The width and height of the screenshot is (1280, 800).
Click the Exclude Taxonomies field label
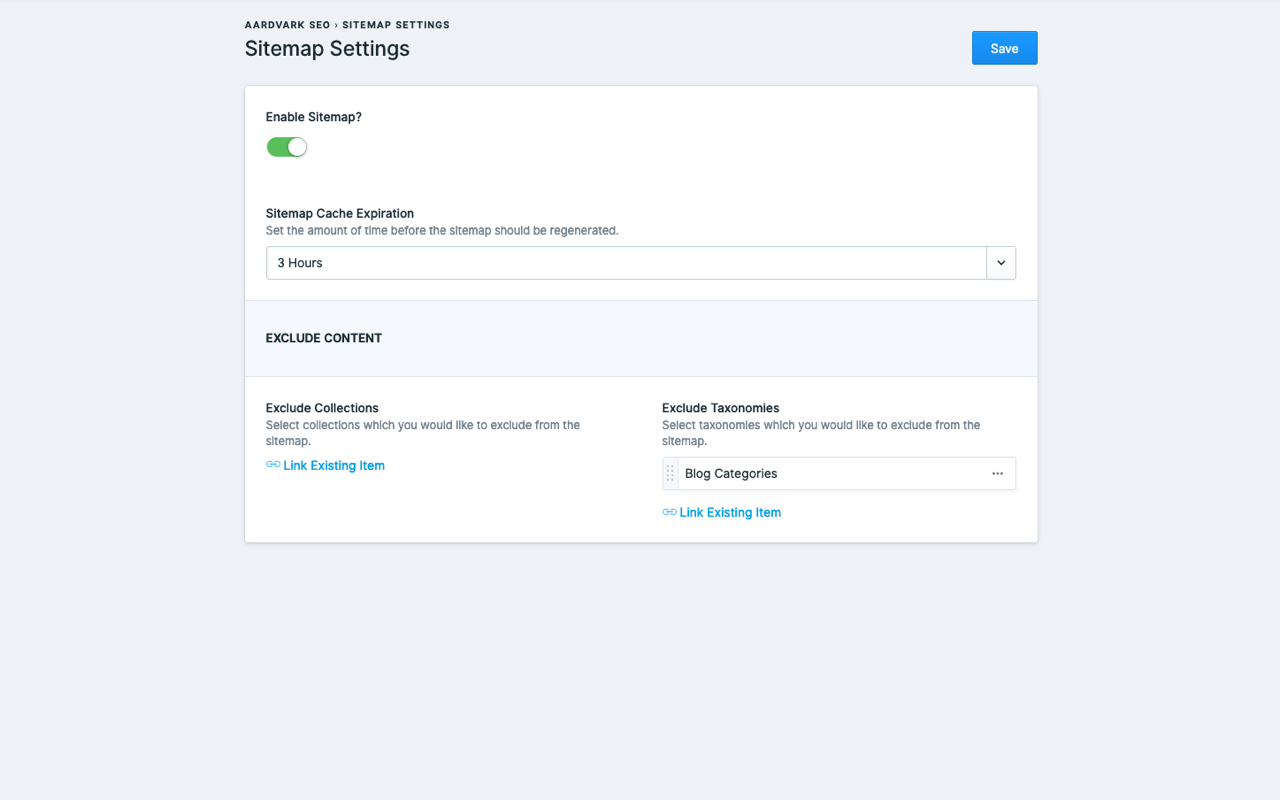pyautogui.click(x=720, y=408)
